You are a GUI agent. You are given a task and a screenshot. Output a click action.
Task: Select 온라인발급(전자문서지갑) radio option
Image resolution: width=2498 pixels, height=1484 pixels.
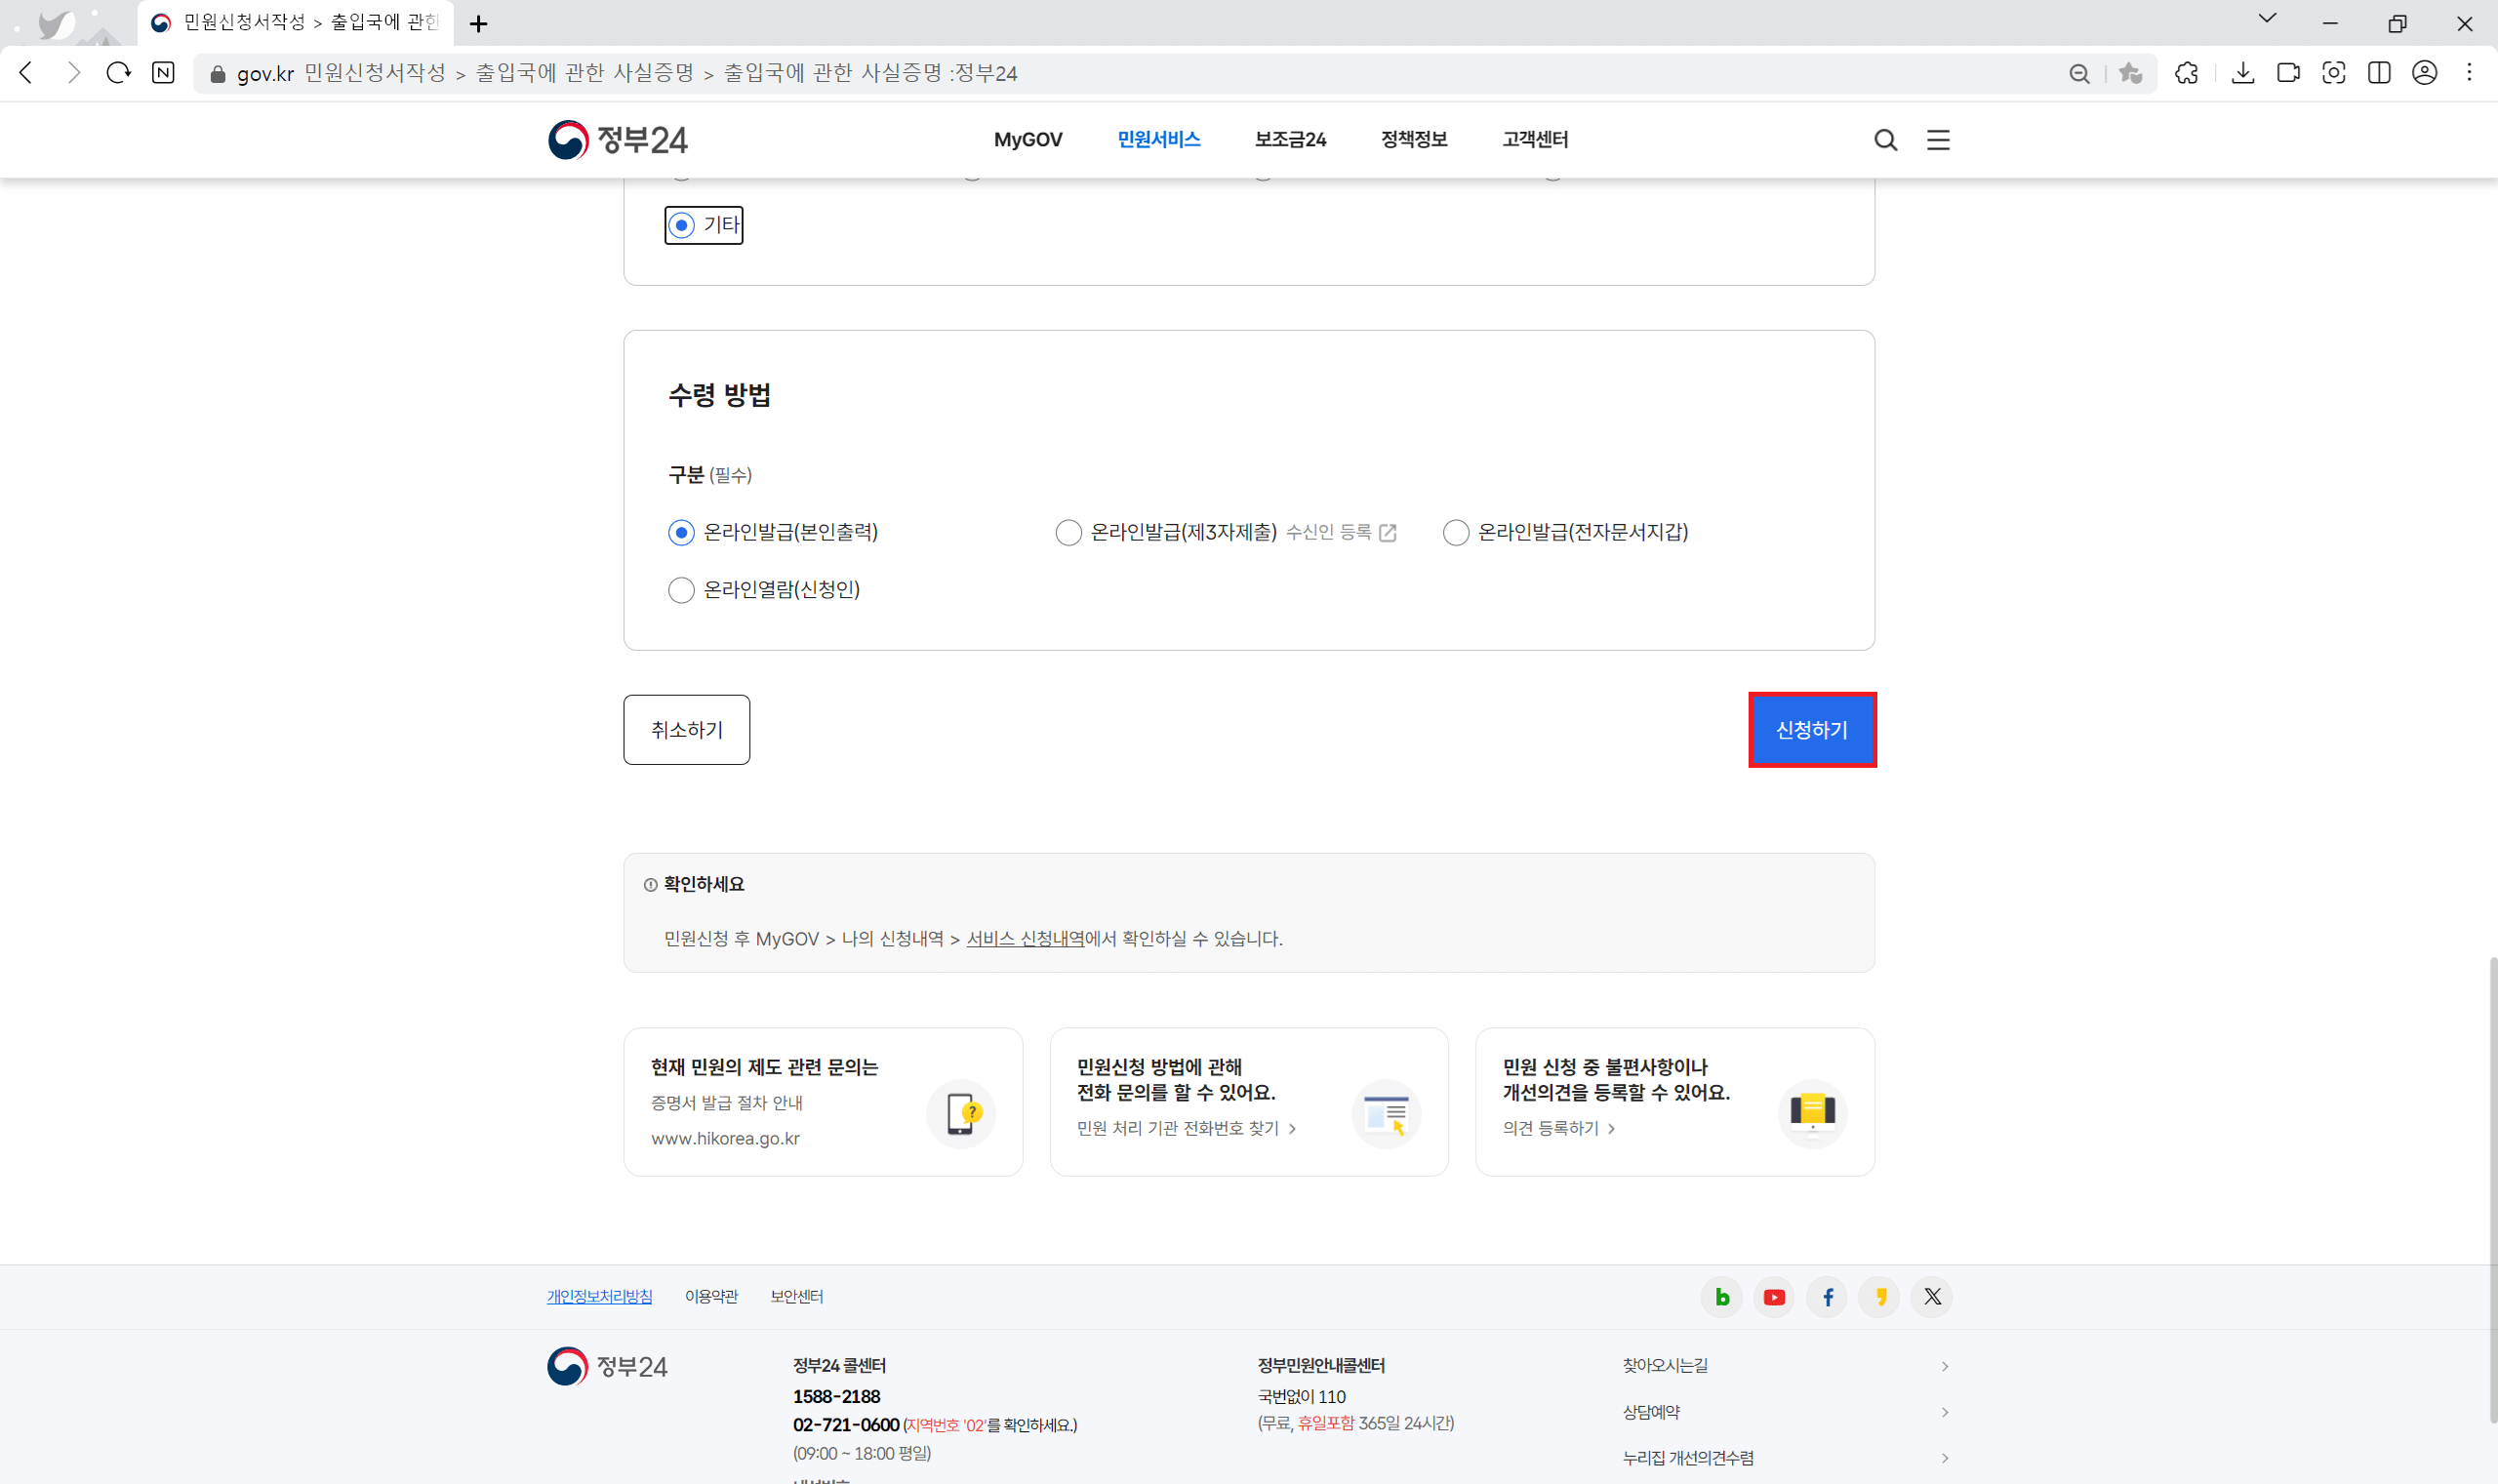1455,532
